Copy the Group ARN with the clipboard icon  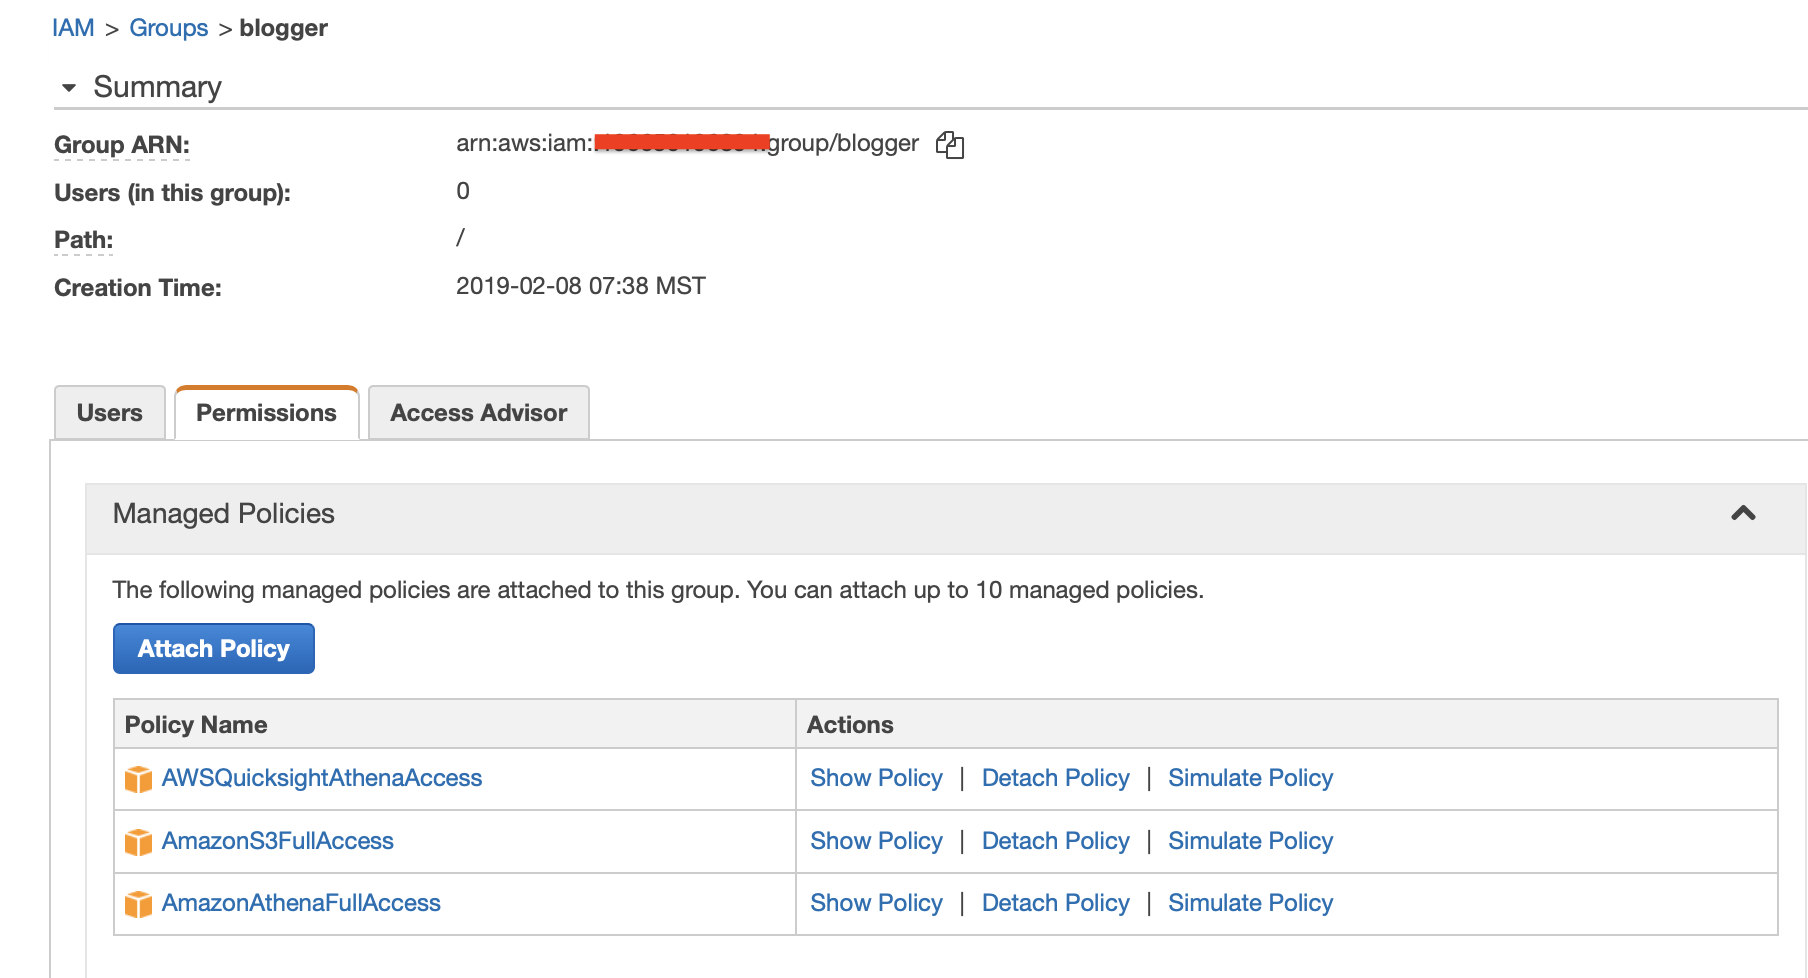[x=949, y=145]
